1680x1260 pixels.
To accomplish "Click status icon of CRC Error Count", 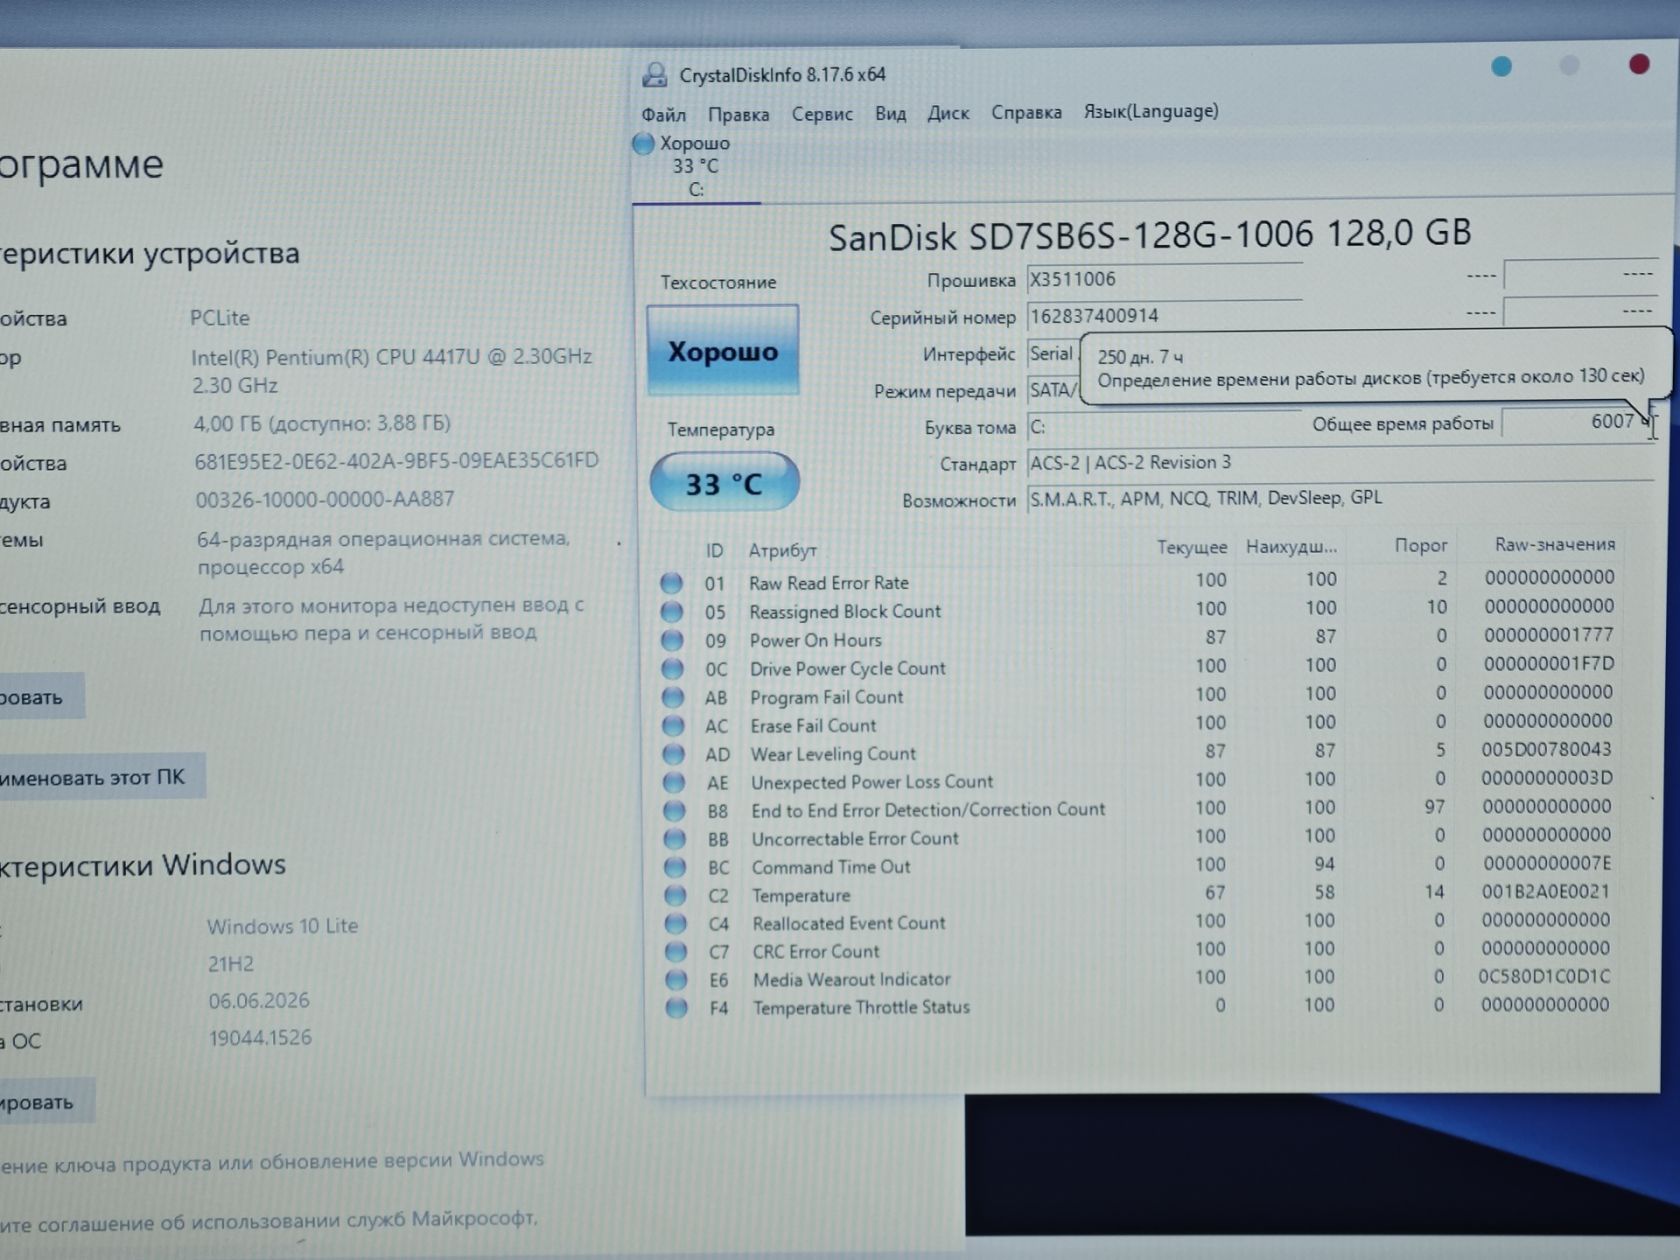I will click(x=677, y=951).
